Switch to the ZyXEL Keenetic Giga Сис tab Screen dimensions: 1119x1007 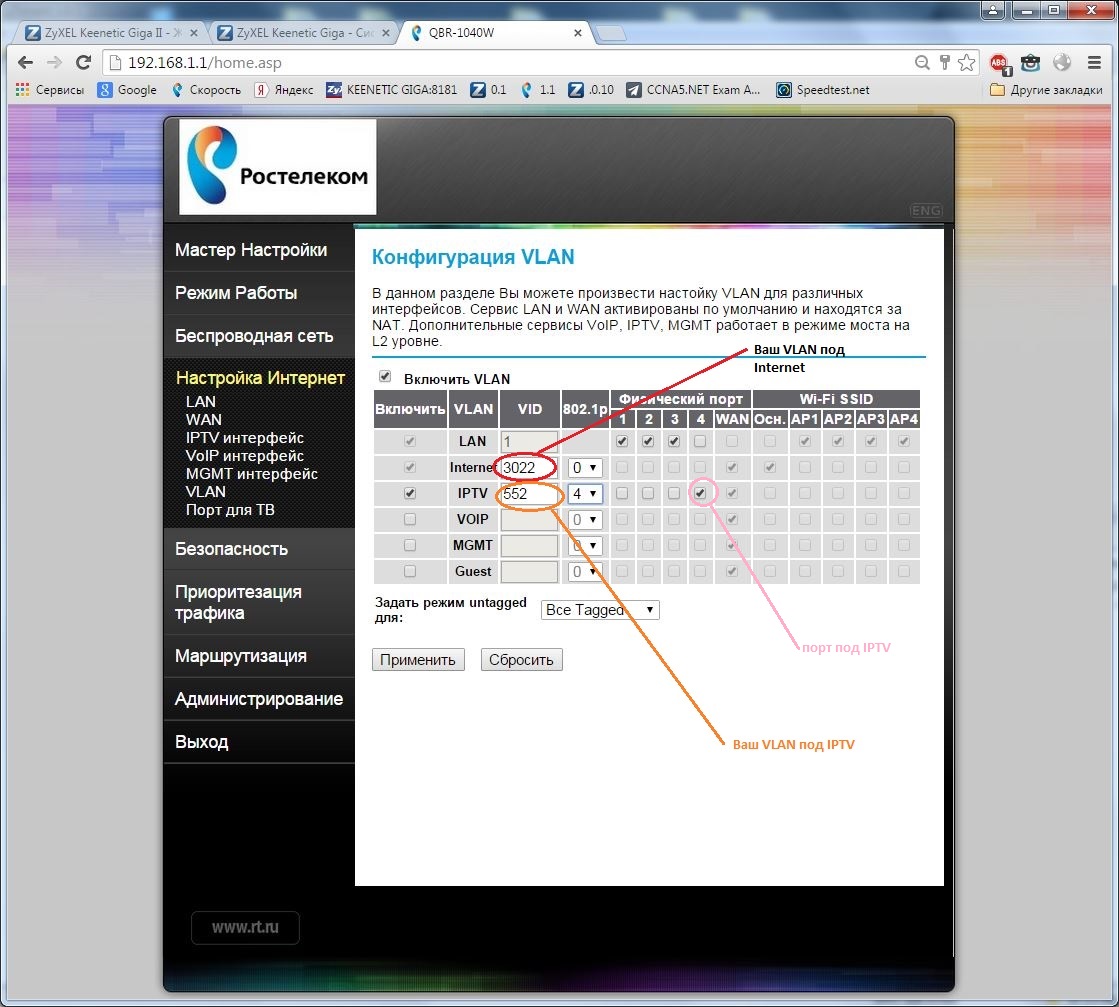click(304, 33)
